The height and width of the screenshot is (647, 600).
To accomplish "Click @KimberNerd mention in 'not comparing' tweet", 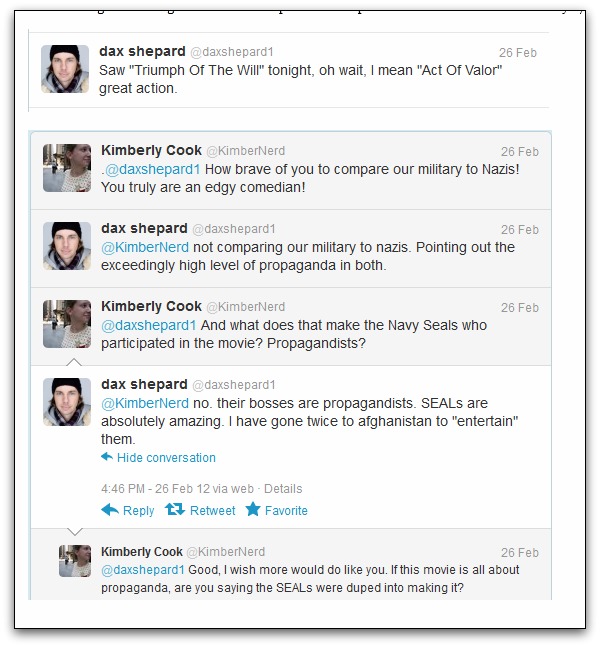I will [145, 247].
